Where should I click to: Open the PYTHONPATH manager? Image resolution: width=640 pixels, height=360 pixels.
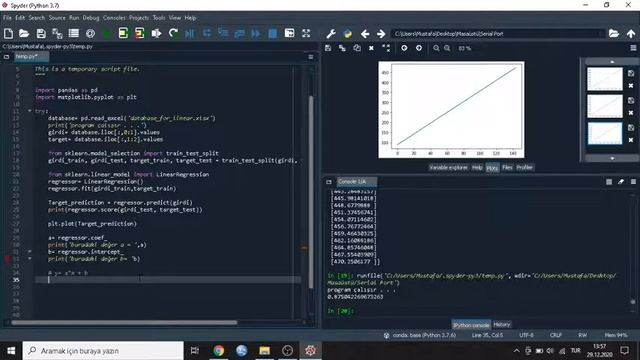tap(348, 33)
